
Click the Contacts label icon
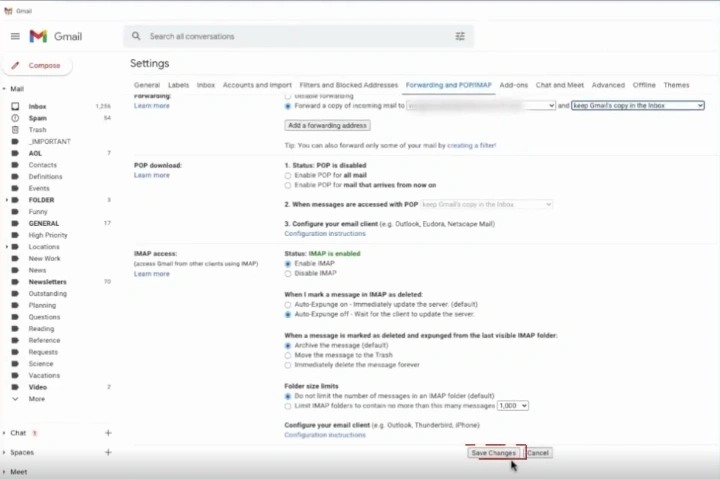15,164
